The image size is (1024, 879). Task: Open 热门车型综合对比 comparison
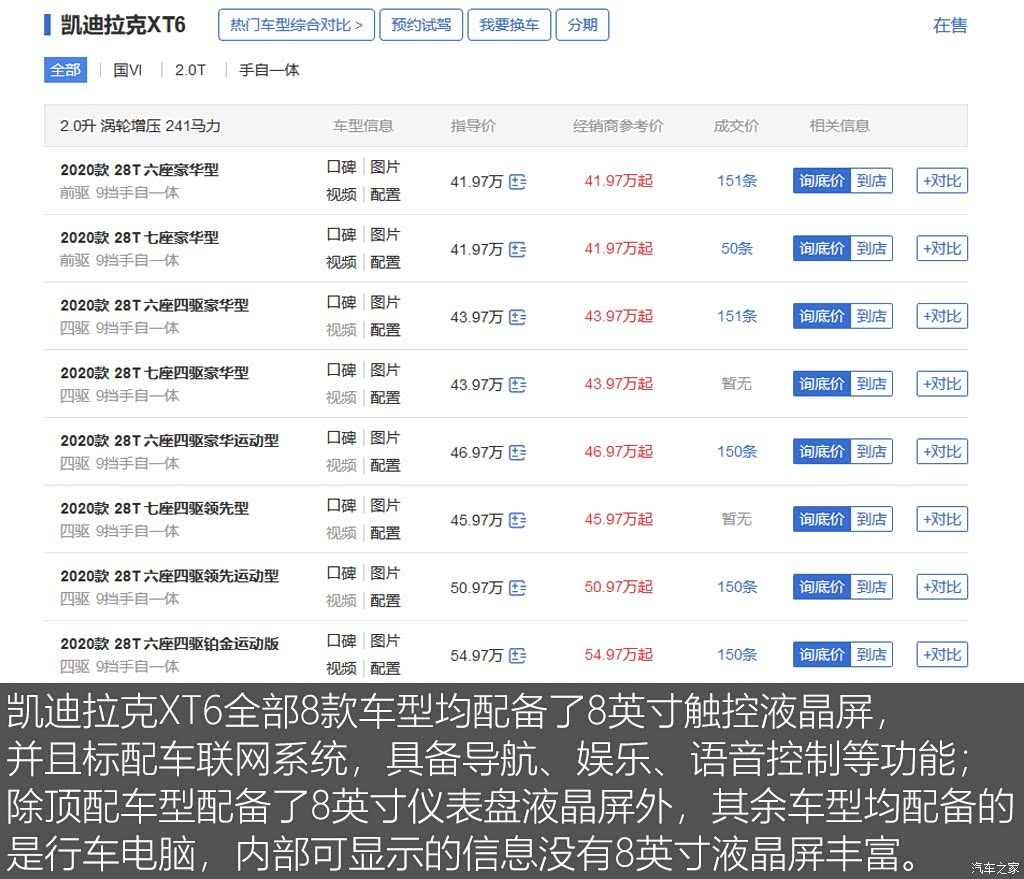click(x=296, y=25)
